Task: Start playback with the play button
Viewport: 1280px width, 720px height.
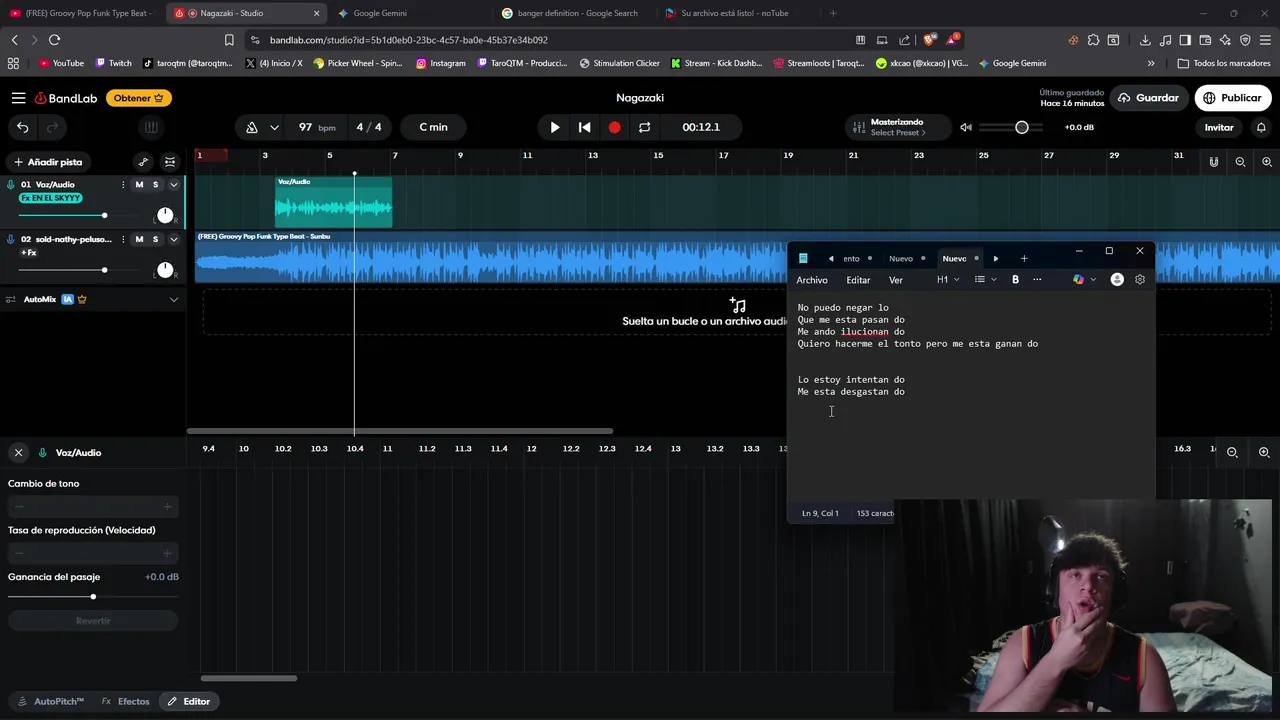Action: pos(555,127)
